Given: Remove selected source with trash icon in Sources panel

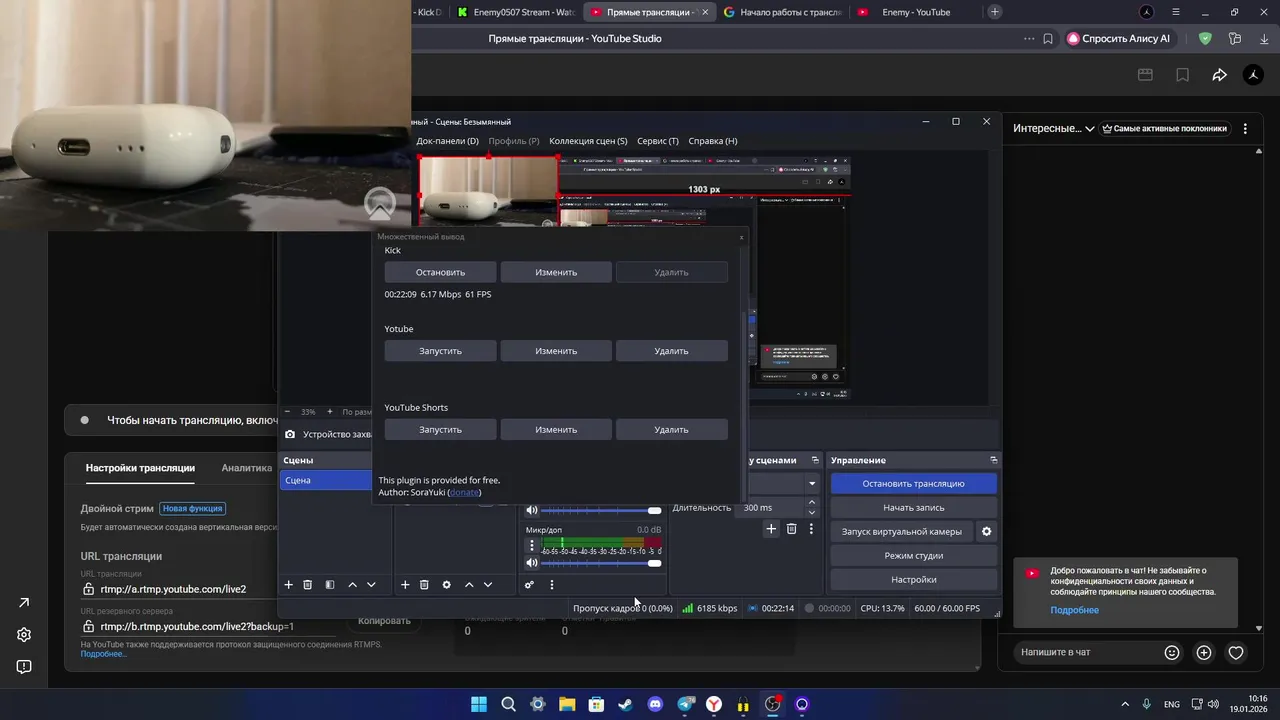Looking at the screenshot, I should click(424, 585).
